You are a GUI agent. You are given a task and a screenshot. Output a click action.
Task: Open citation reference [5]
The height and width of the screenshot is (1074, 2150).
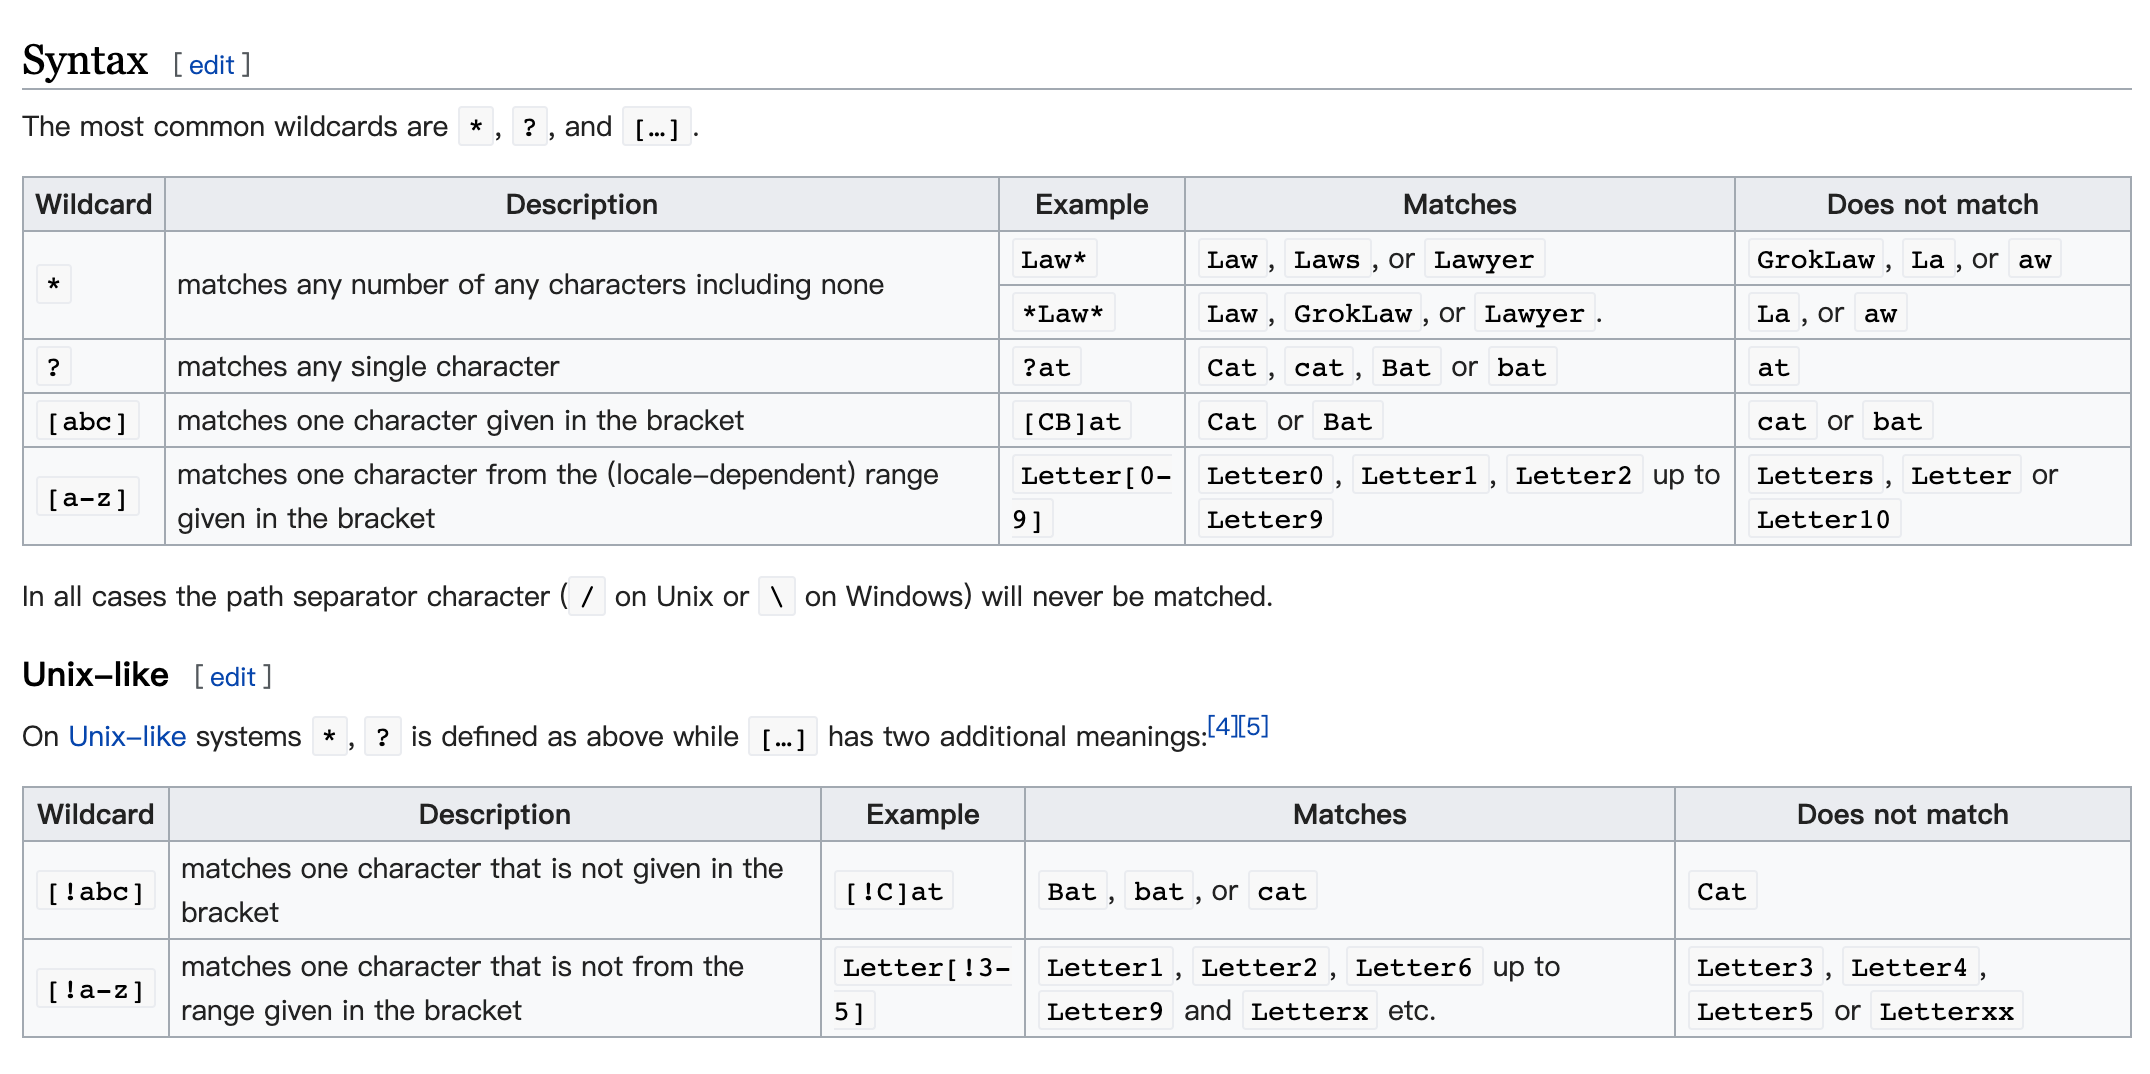[1254, 727]
